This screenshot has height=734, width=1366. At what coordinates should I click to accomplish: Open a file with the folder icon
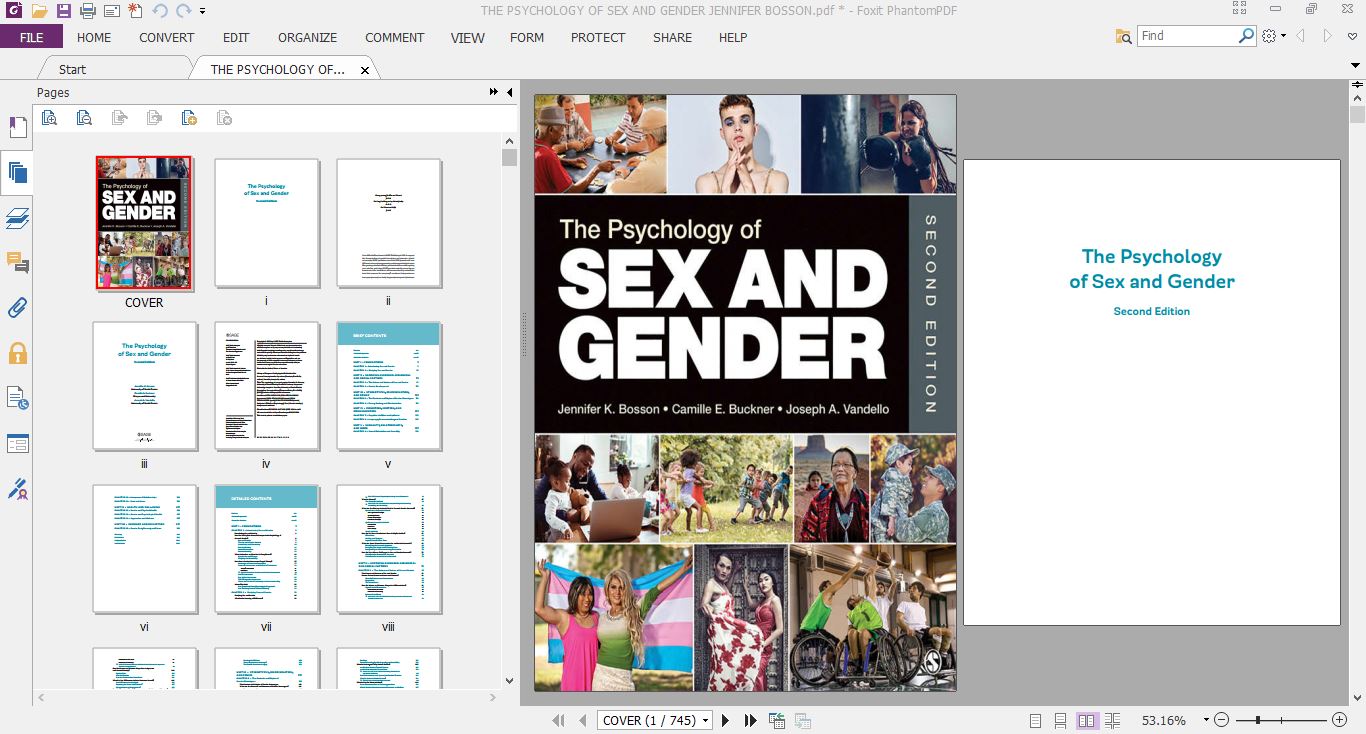click(39, 11)
